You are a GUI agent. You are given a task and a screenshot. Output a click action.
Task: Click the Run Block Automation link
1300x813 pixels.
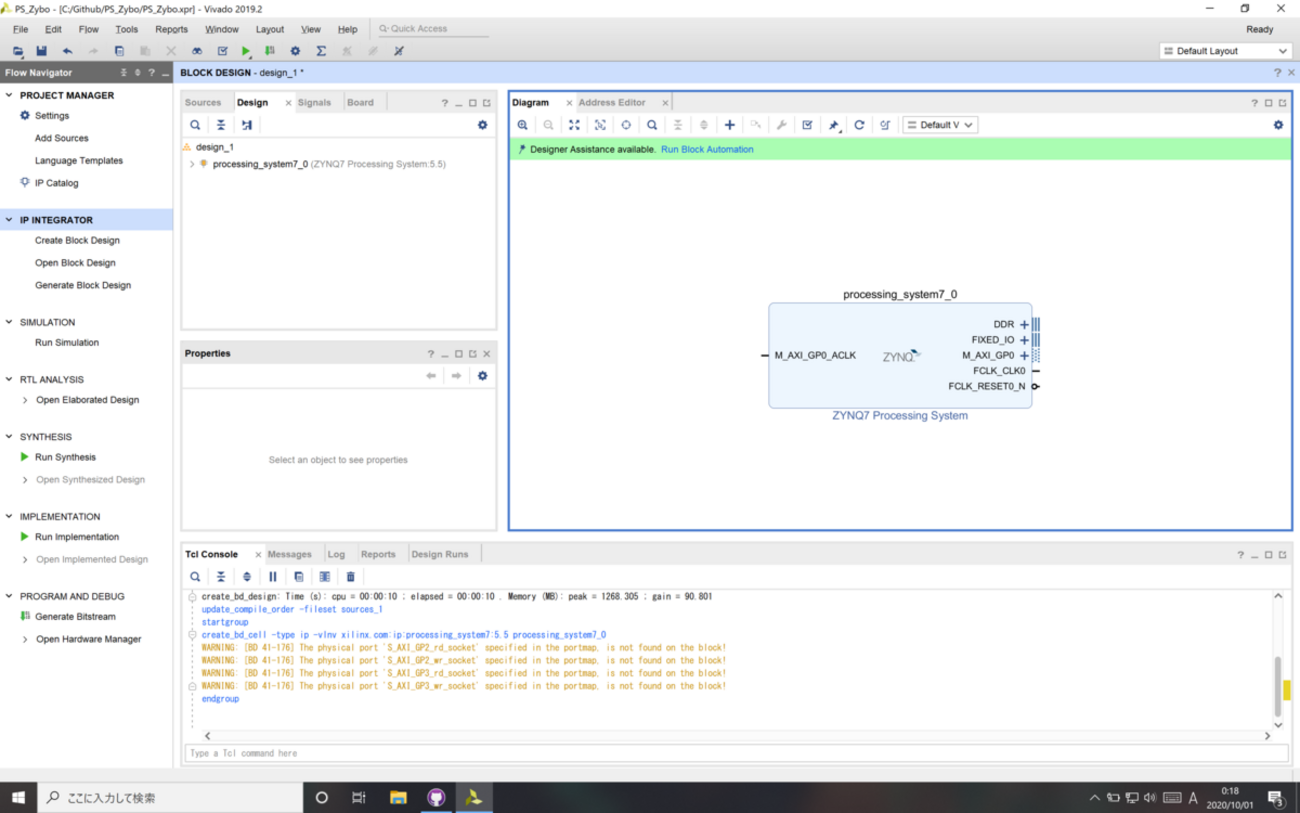tap(707, 149)
